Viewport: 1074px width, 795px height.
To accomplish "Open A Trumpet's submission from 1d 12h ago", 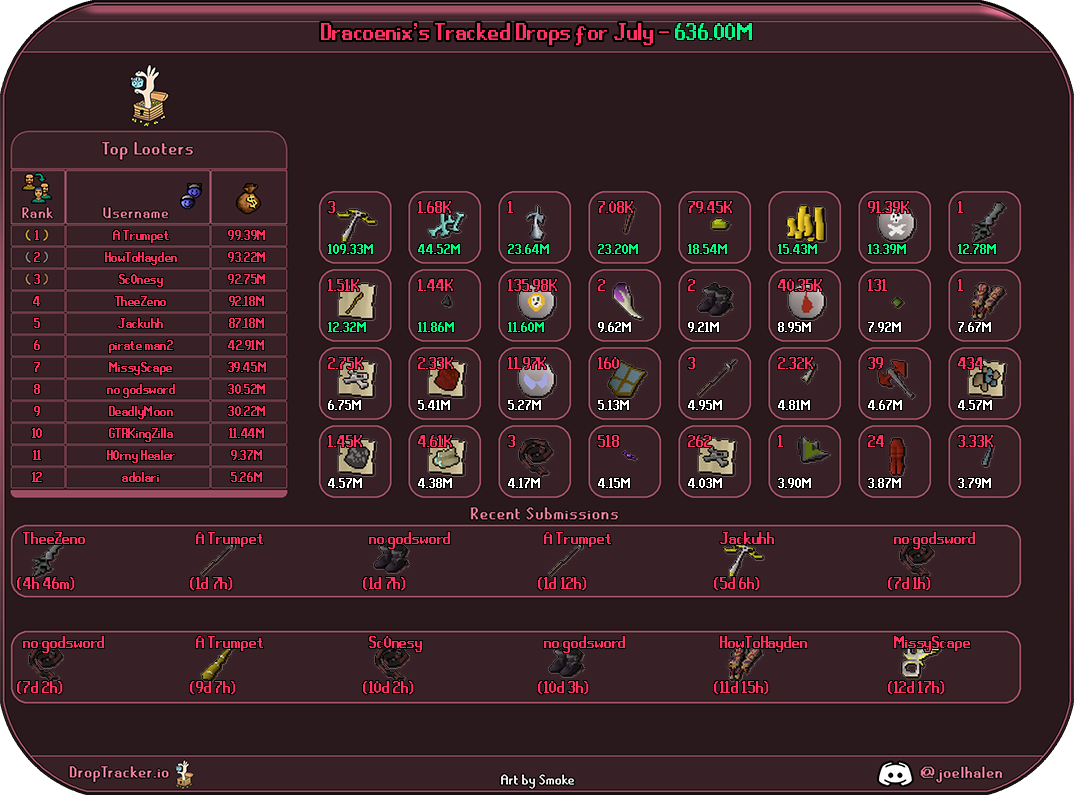I will (576, 561).
